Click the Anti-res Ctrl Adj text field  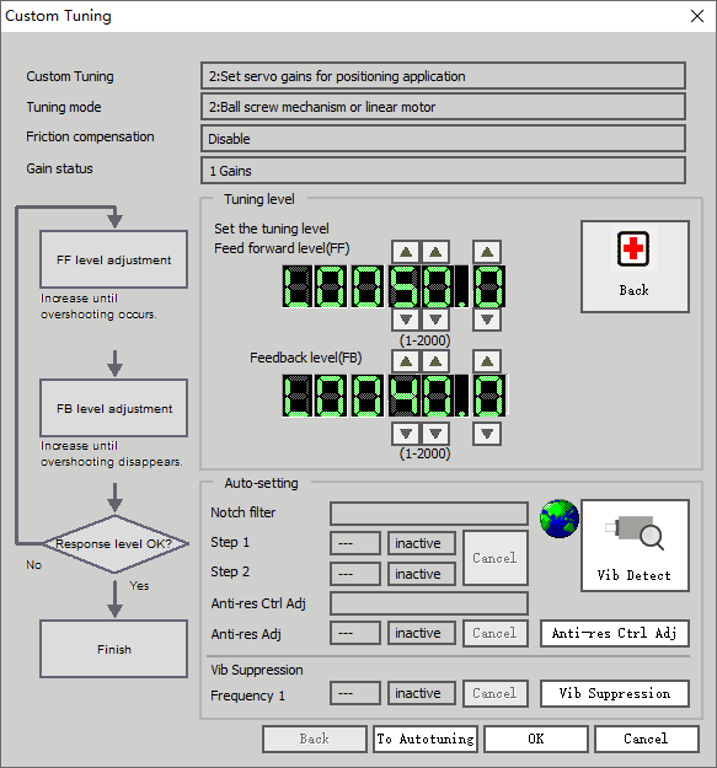[429, 603]
